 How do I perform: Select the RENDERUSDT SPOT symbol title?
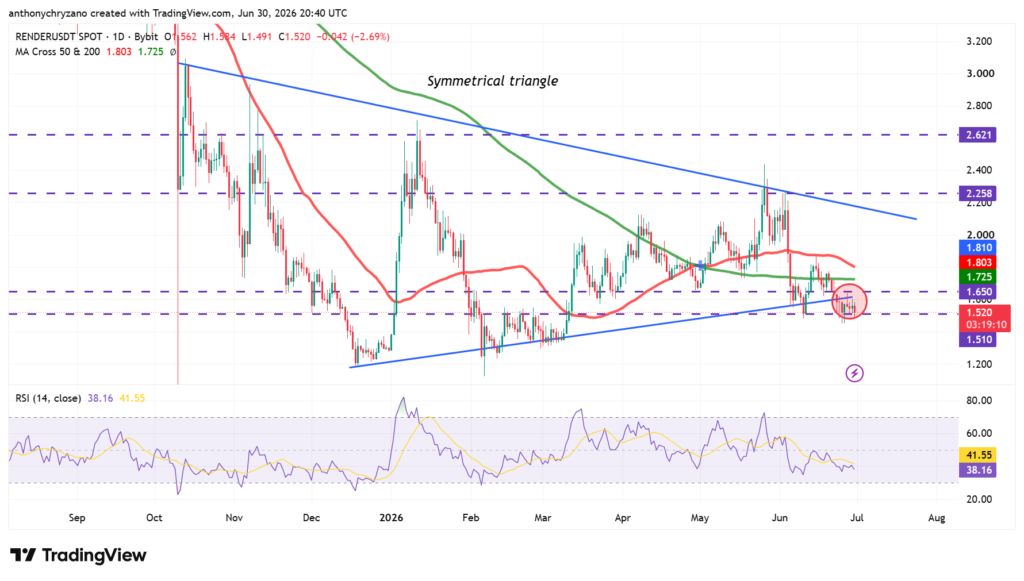pos(59,37)
